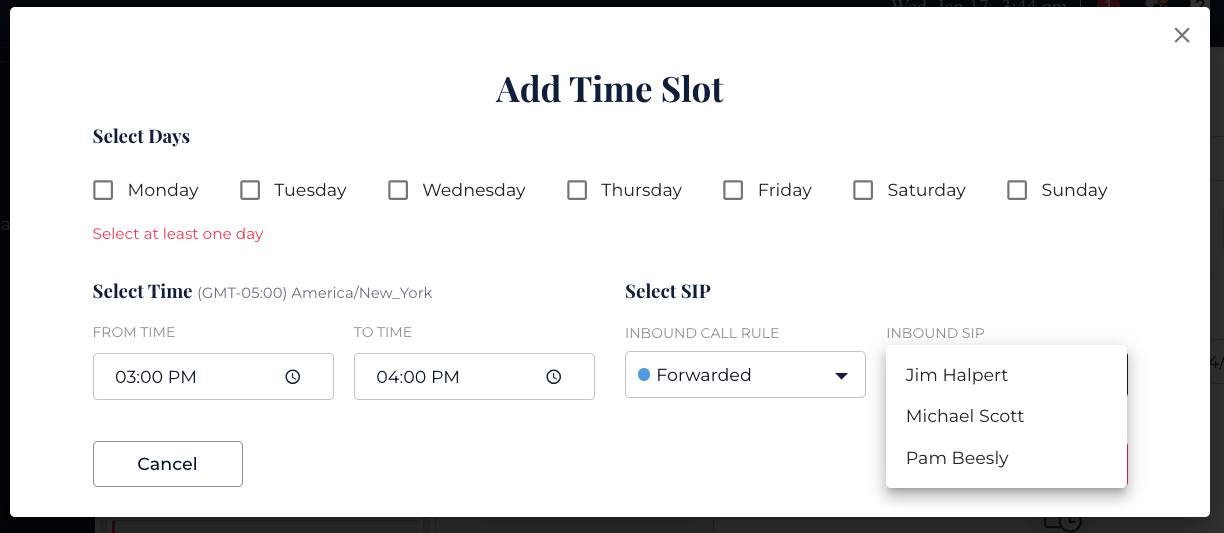1224x533 pixels.
Task: Check the Monday checkbox
Action: coord(103,190)
